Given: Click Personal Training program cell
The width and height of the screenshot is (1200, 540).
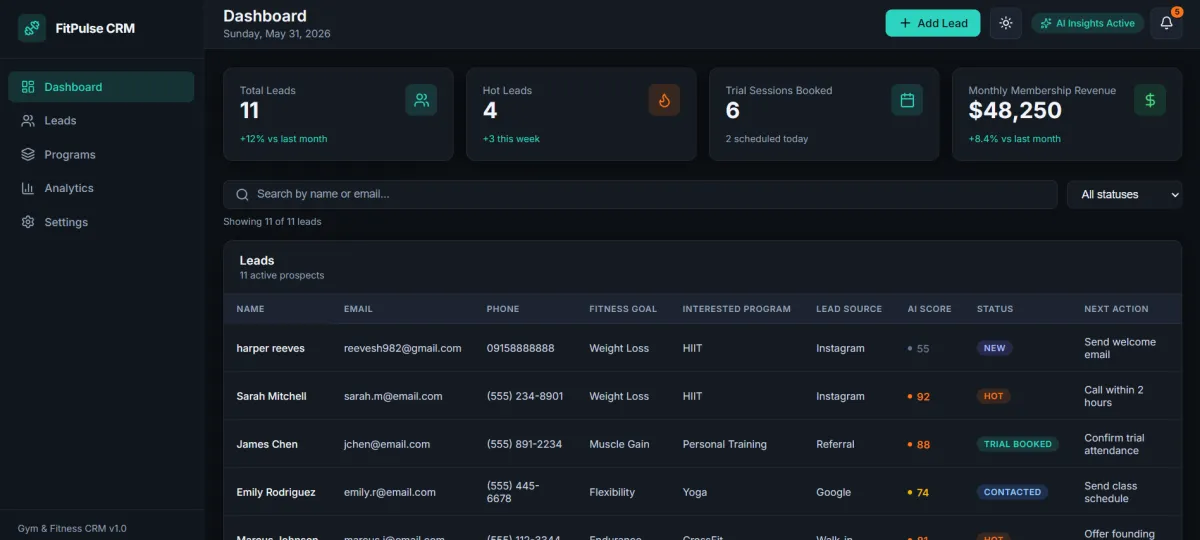Looking at the screenshot, I should [725, 445].
